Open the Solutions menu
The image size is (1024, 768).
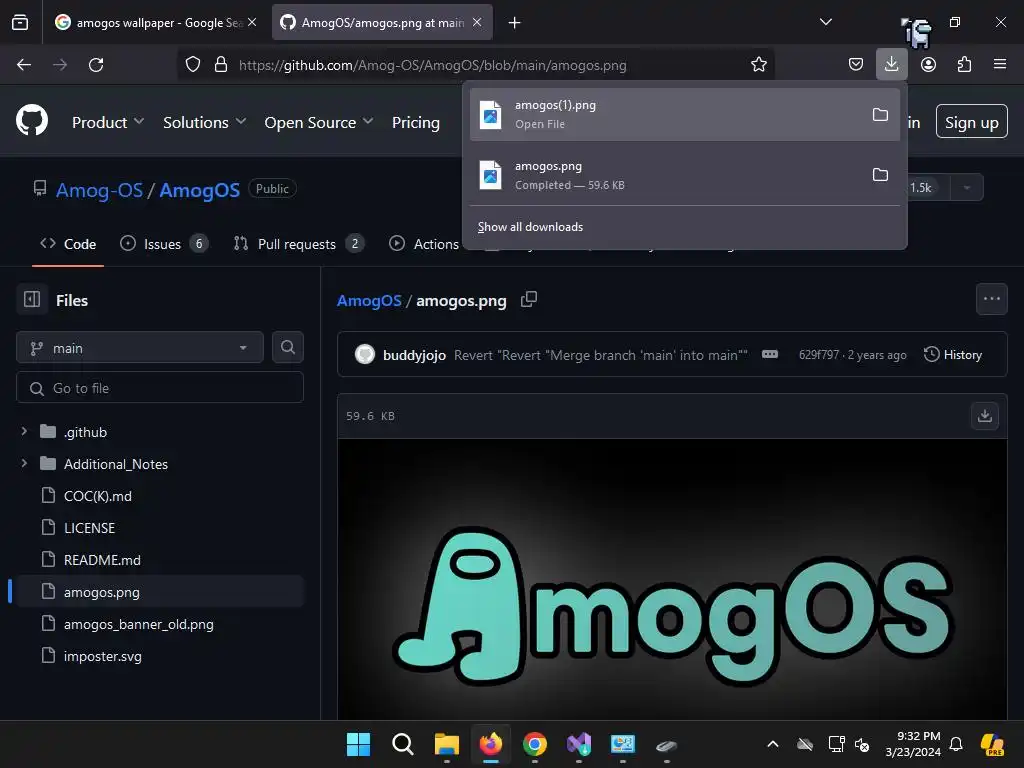204,122
